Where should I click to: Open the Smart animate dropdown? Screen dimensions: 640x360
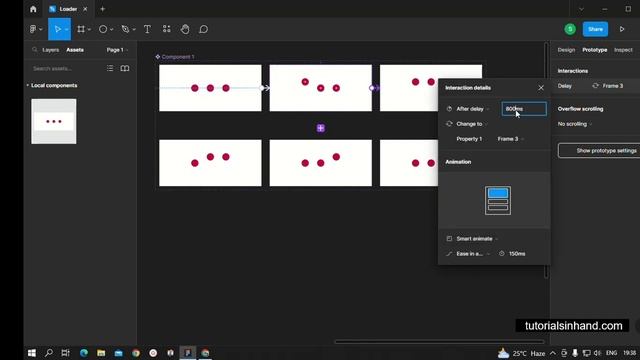[477, 238]
